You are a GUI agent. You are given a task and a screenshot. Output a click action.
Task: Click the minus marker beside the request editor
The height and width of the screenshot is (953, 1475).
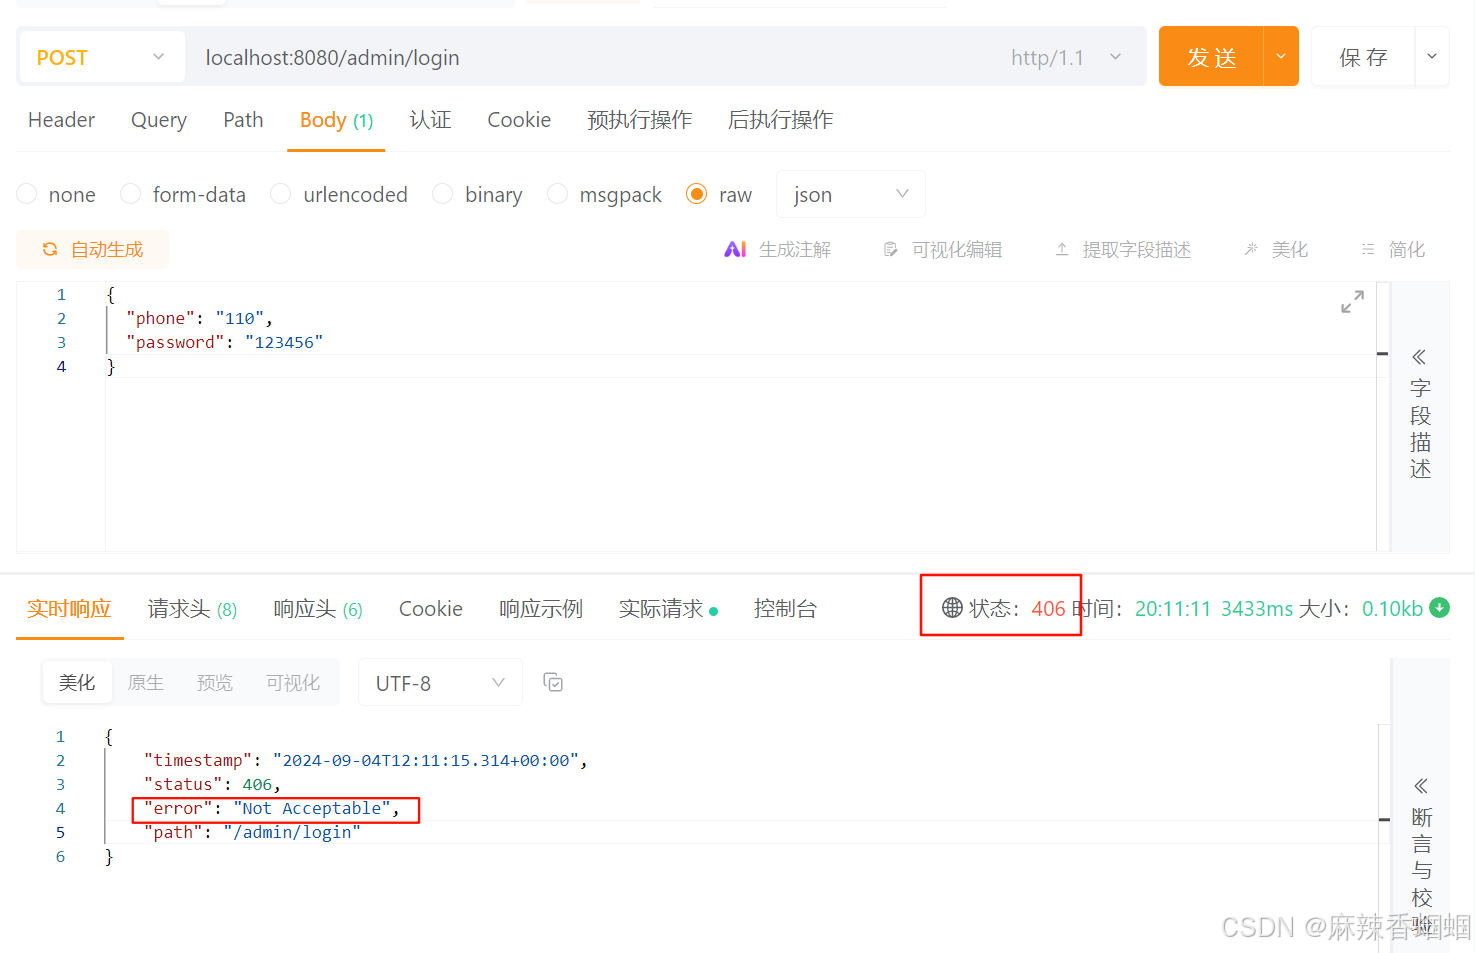1383,354
